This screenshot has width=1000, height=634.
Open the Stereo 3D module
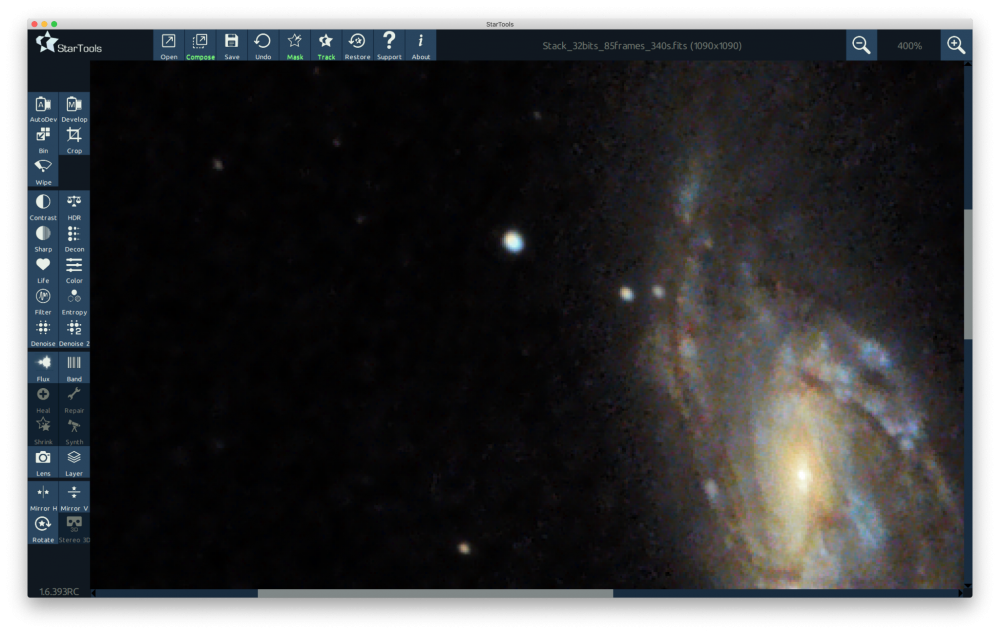pyautogui.click(x=74, y=529)
